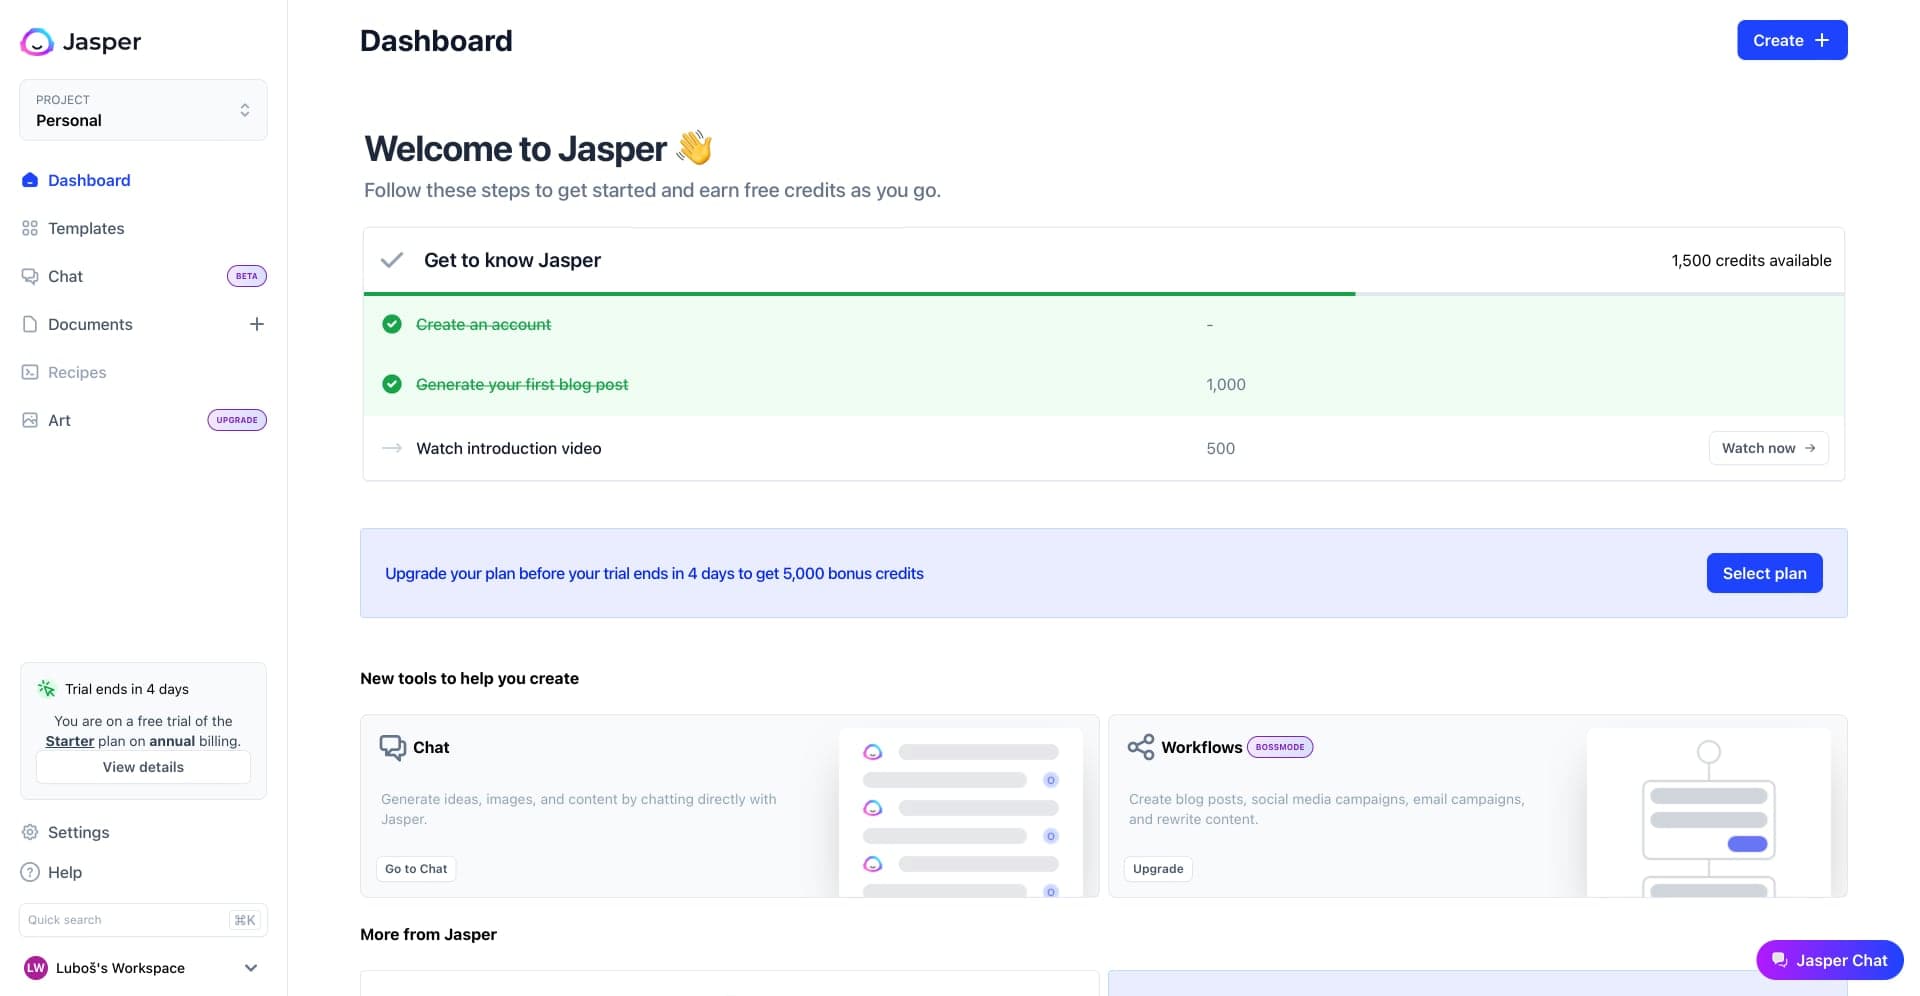Click the Documents page icon
The height and width of the screenshot is (996, 1920).
30,324
